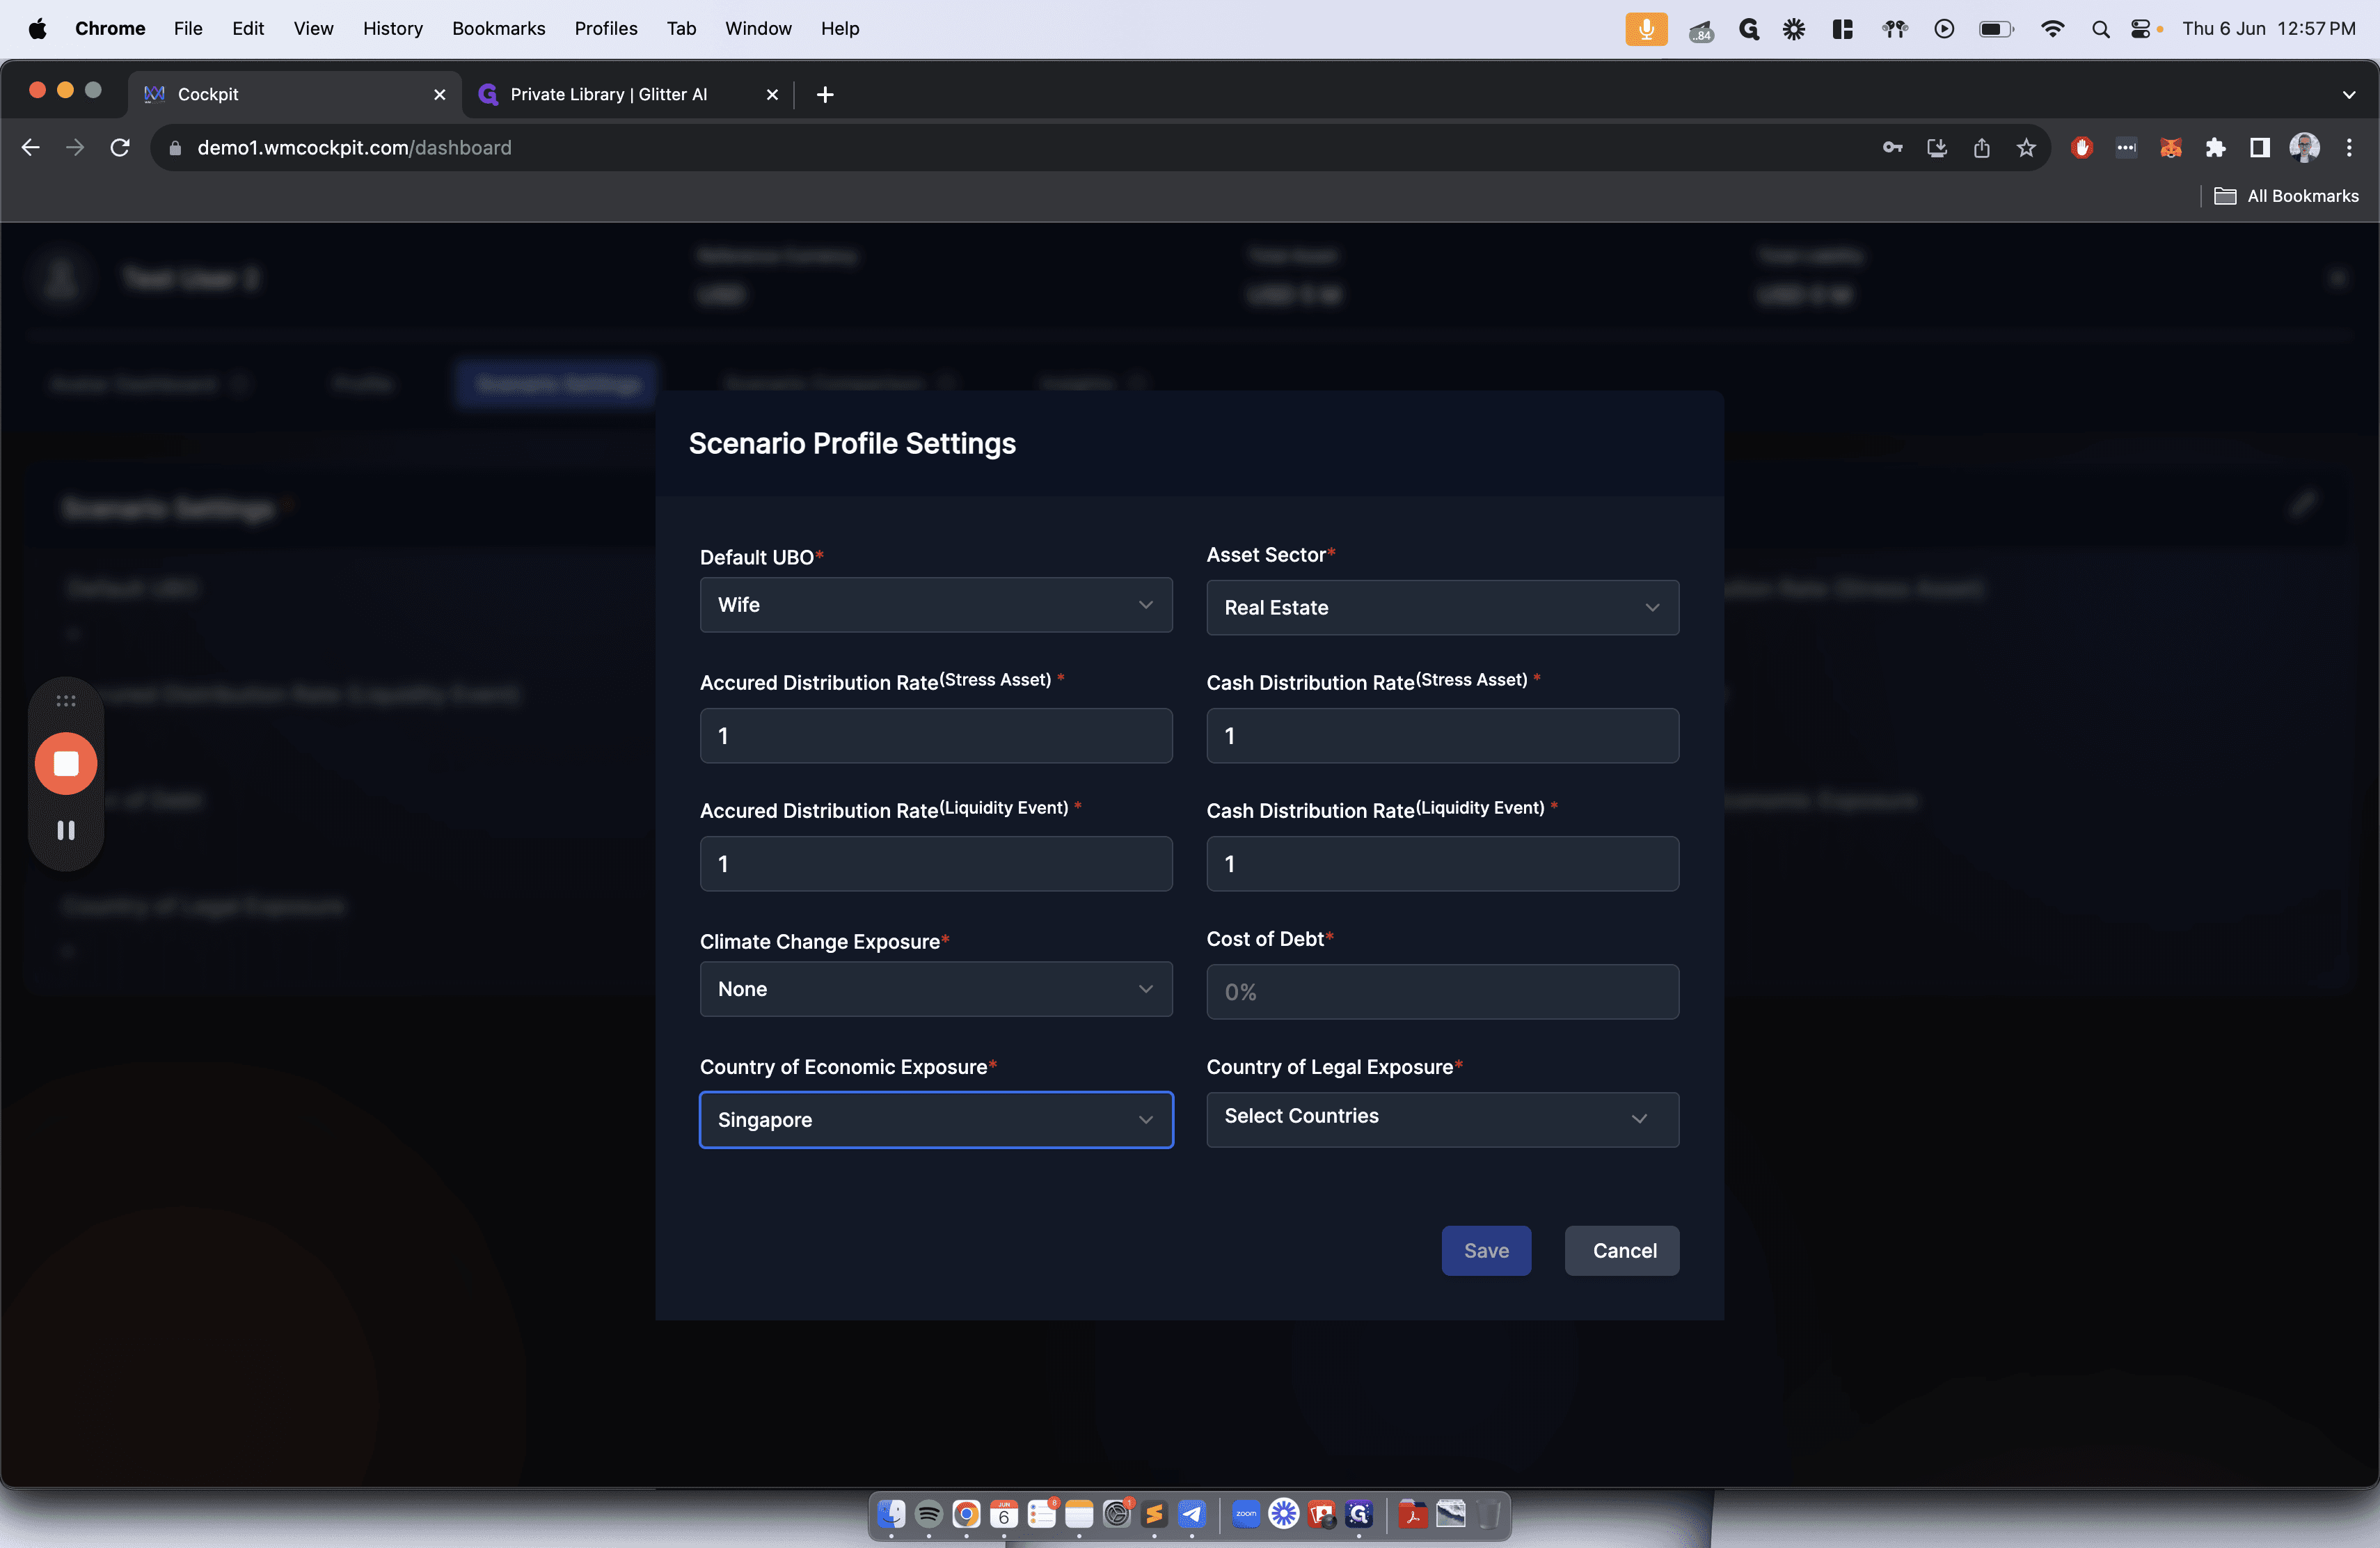Go forward in browser history
Image resolution: width=2380 pixels, height=1548 pixels.
coord(75,147)
